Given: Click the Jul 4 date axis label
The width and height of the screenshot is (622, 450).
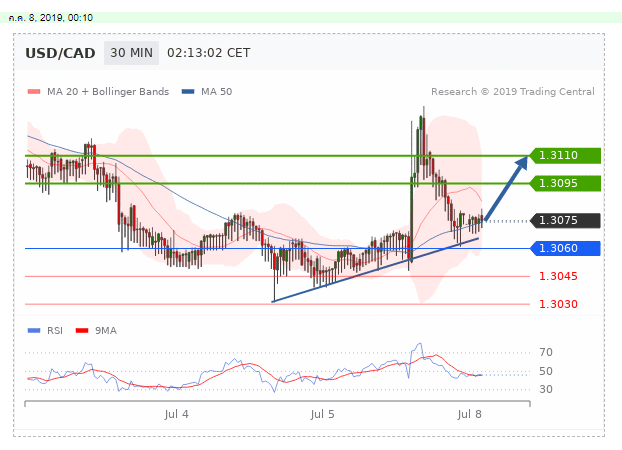Looking at the screenshot, I should click(177, 414).
